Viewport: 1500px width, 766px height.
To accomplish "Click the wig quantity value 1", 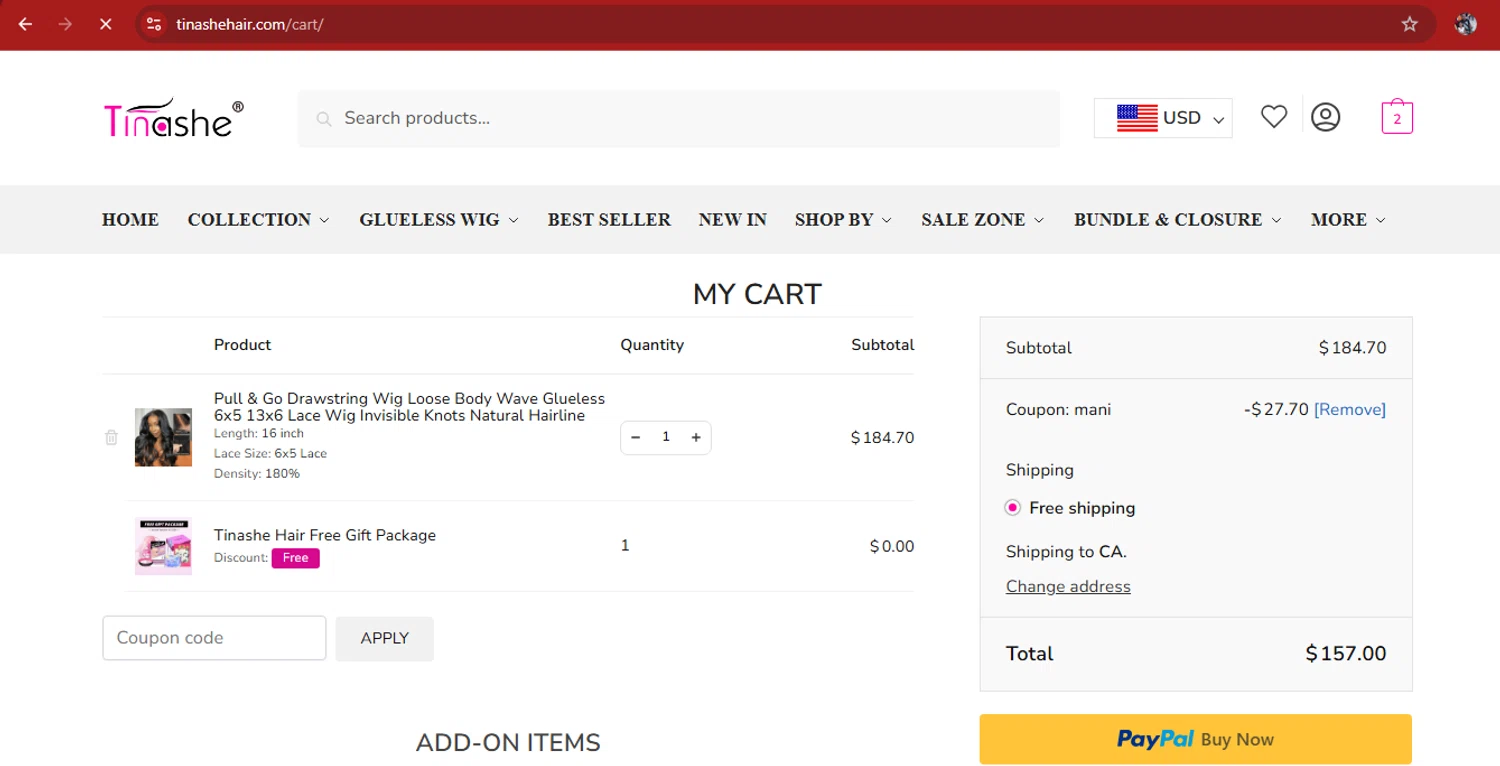I will [666, 437].
